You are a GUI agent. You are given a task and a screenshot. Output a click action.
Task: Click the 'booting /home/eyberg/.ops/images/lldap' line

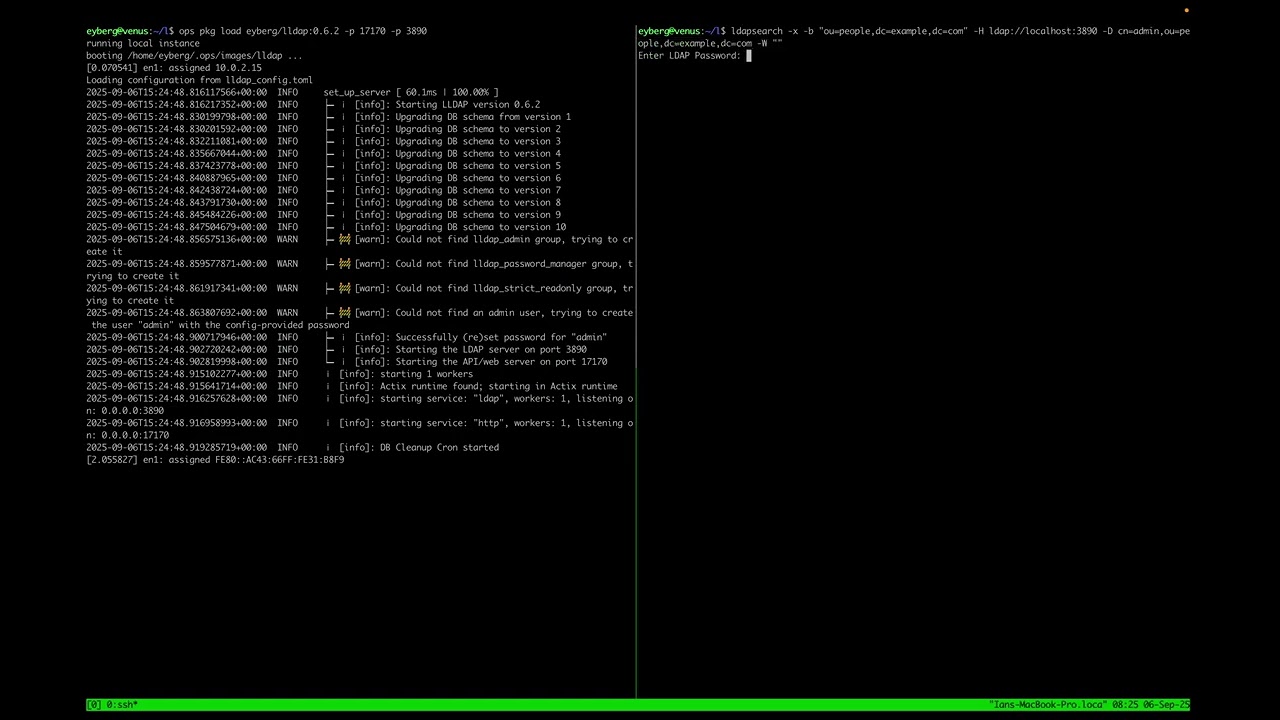tap(194, 56)
